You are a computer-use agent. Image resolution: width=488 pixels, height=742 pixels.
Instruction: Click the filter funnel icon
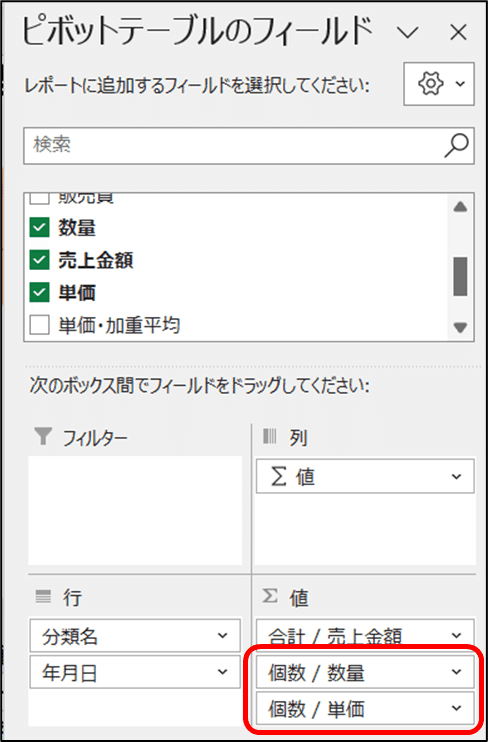pyautogui.click(x=43, y=436)
